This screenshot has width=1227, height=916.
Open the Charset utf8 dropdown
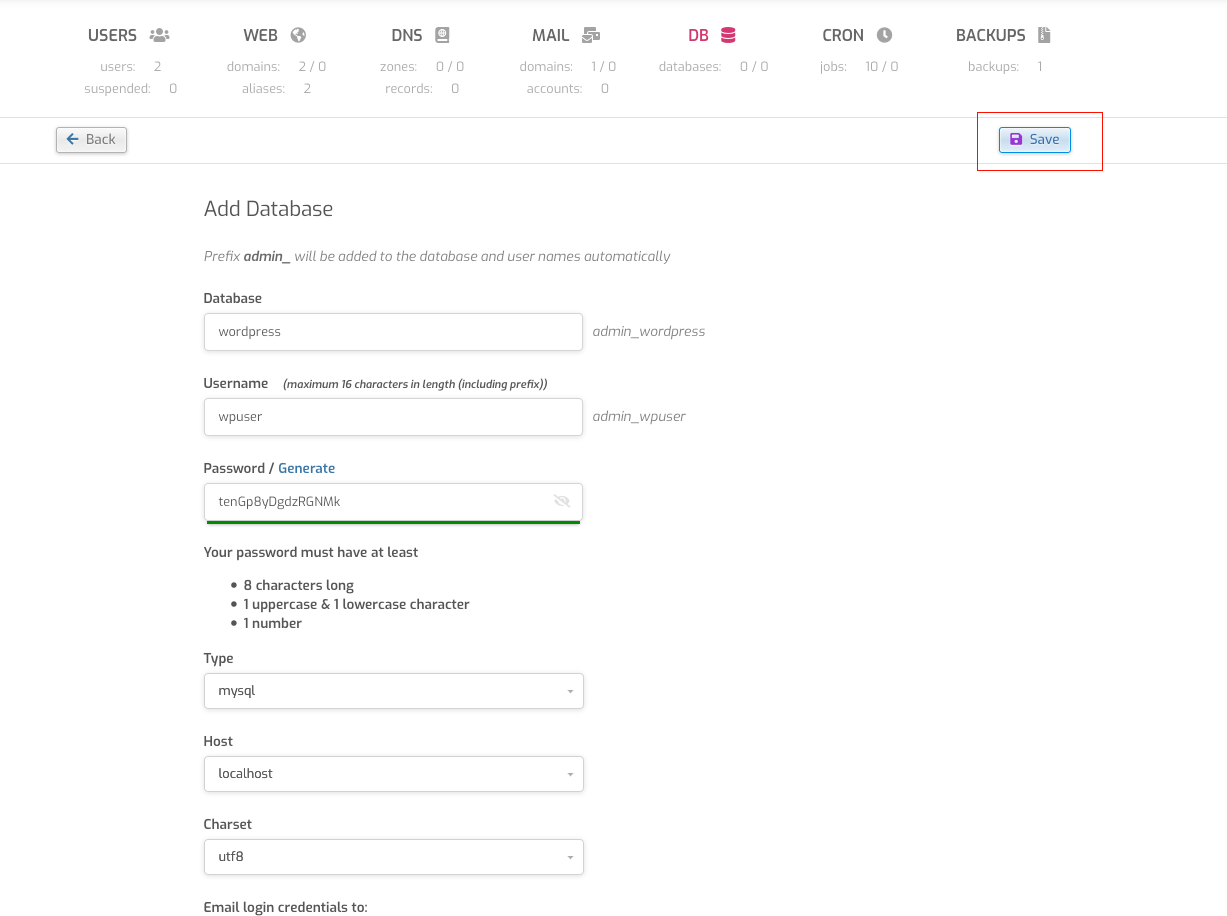click(x=393, y=857)
